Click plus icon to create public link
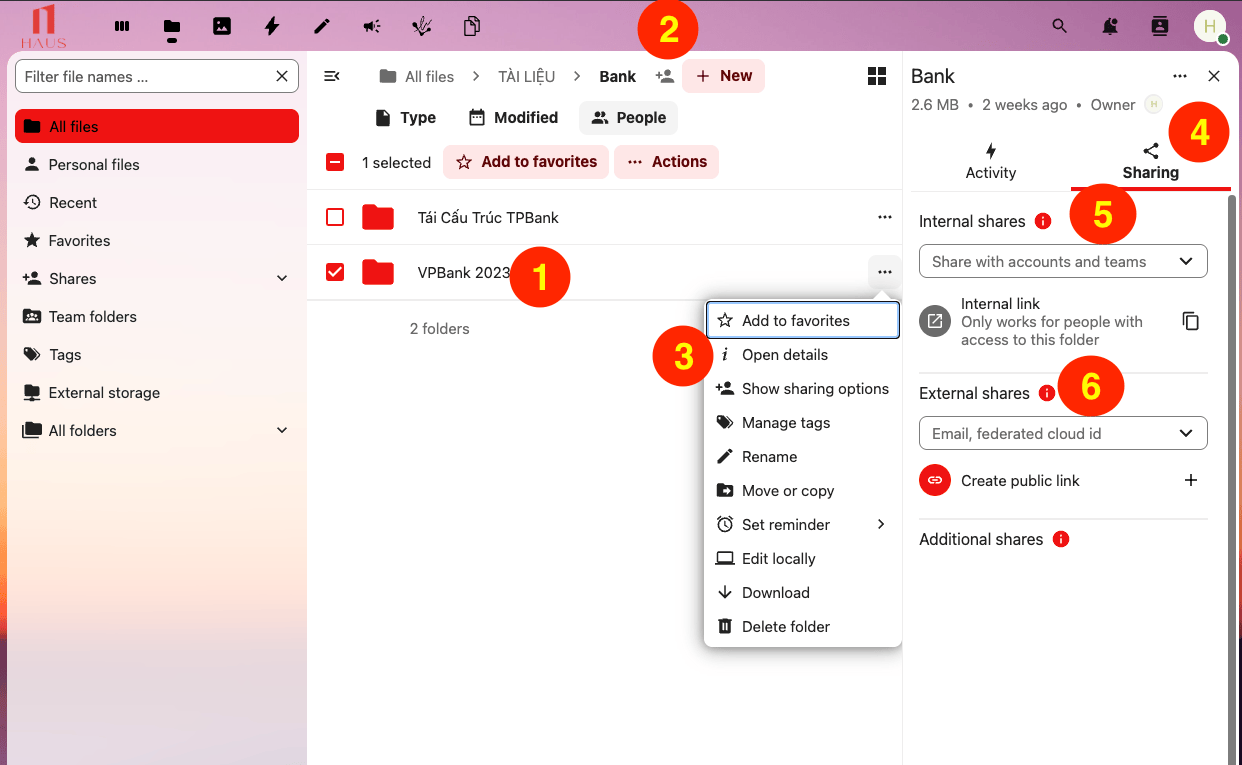Image resolution: width=1242 pixels, height=765 pixels. pos(1190,480)
